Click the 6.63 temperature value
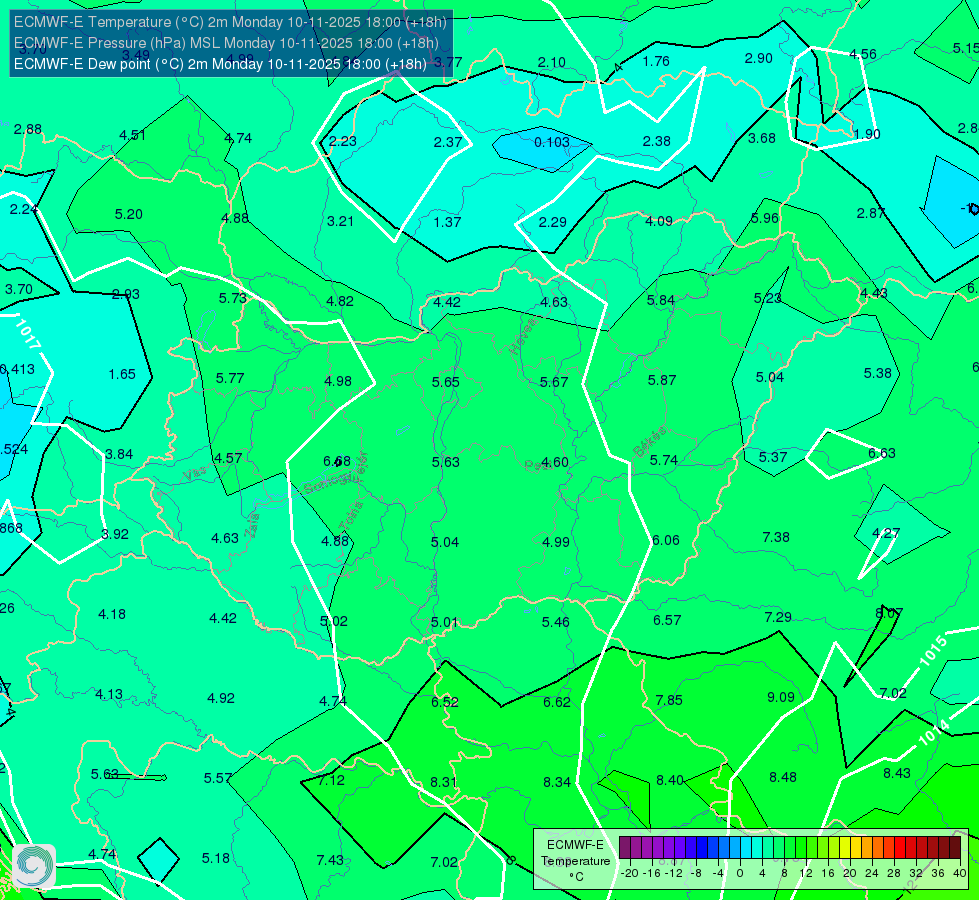 point(882,453)
